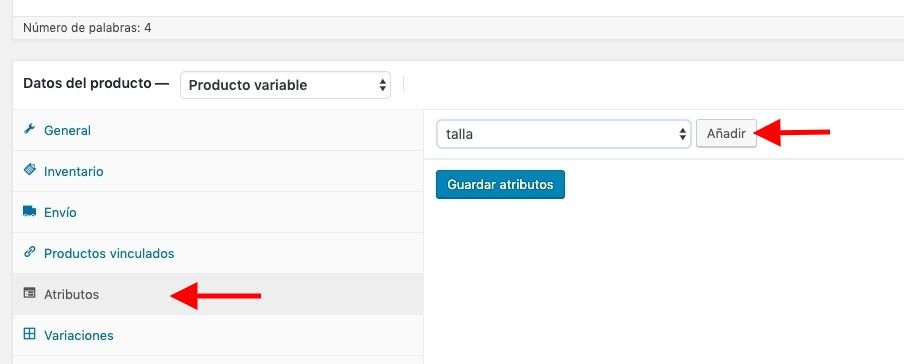Viewport: 904px width, 364px height.
Task: Click the arrows on the Producto variable selector
Action: click(382, 85)
